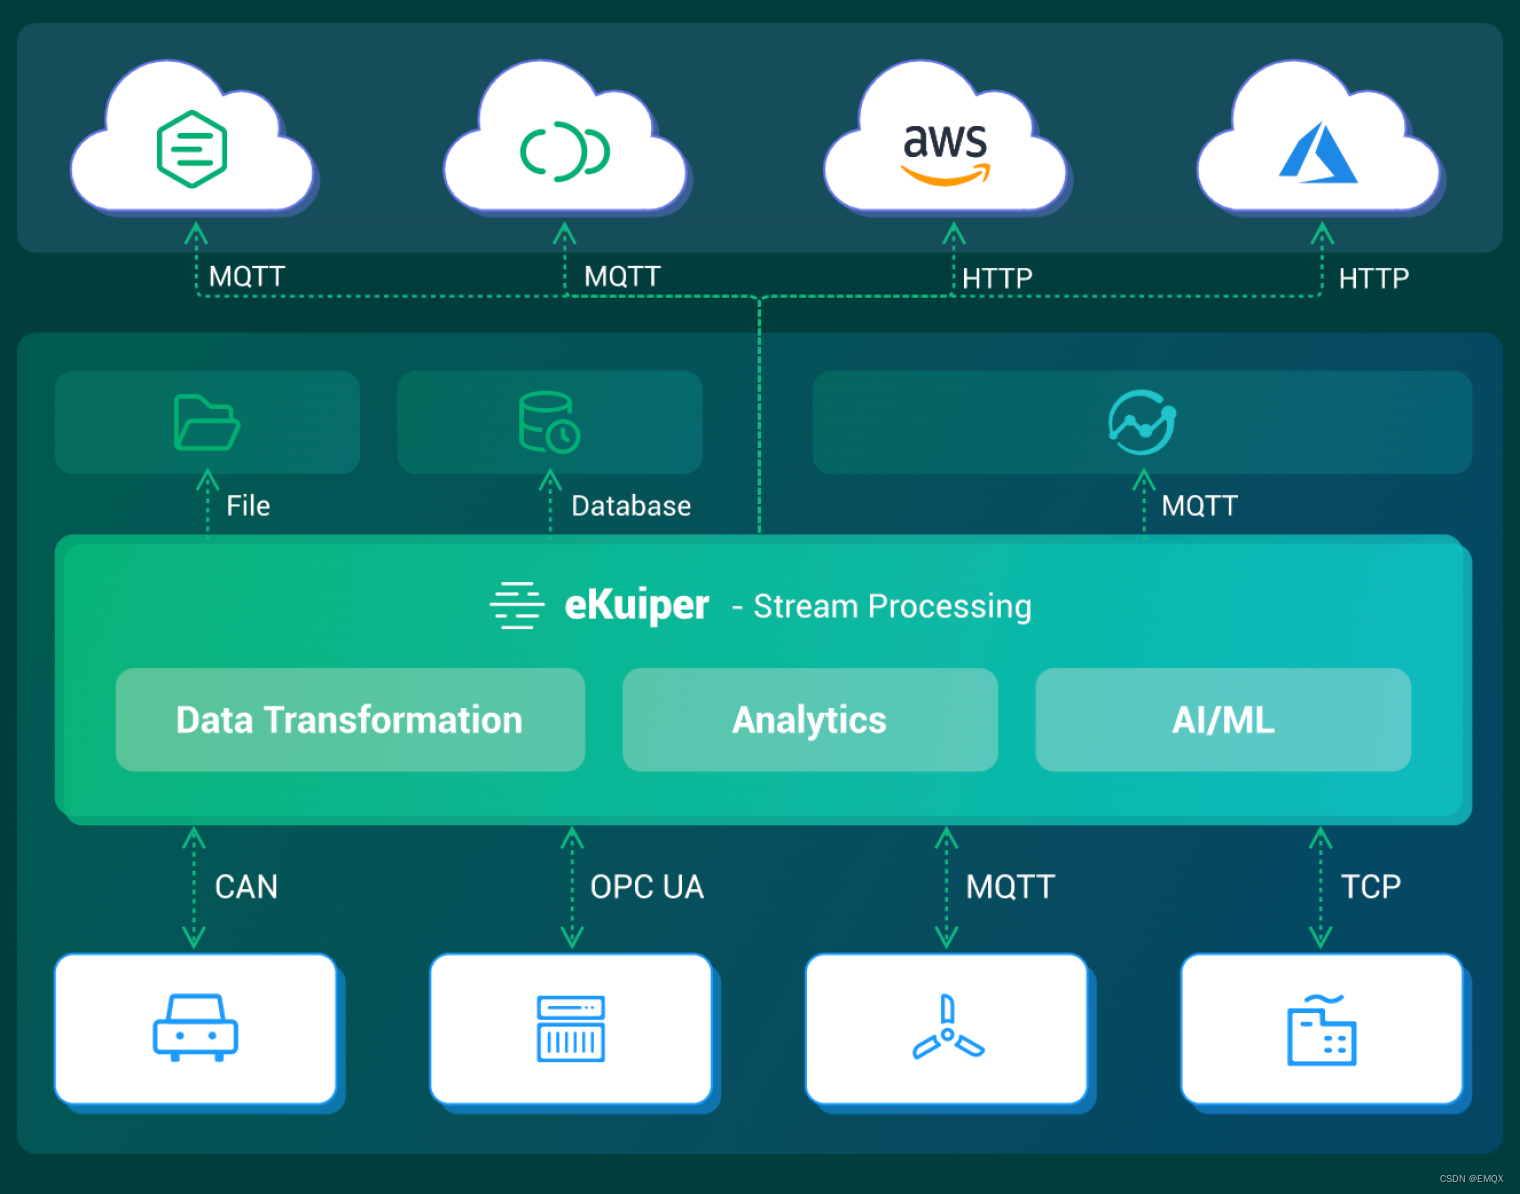1520x1194 pixels.
Task: Click the eKuiper title text
Action: [x=637, y=605]
